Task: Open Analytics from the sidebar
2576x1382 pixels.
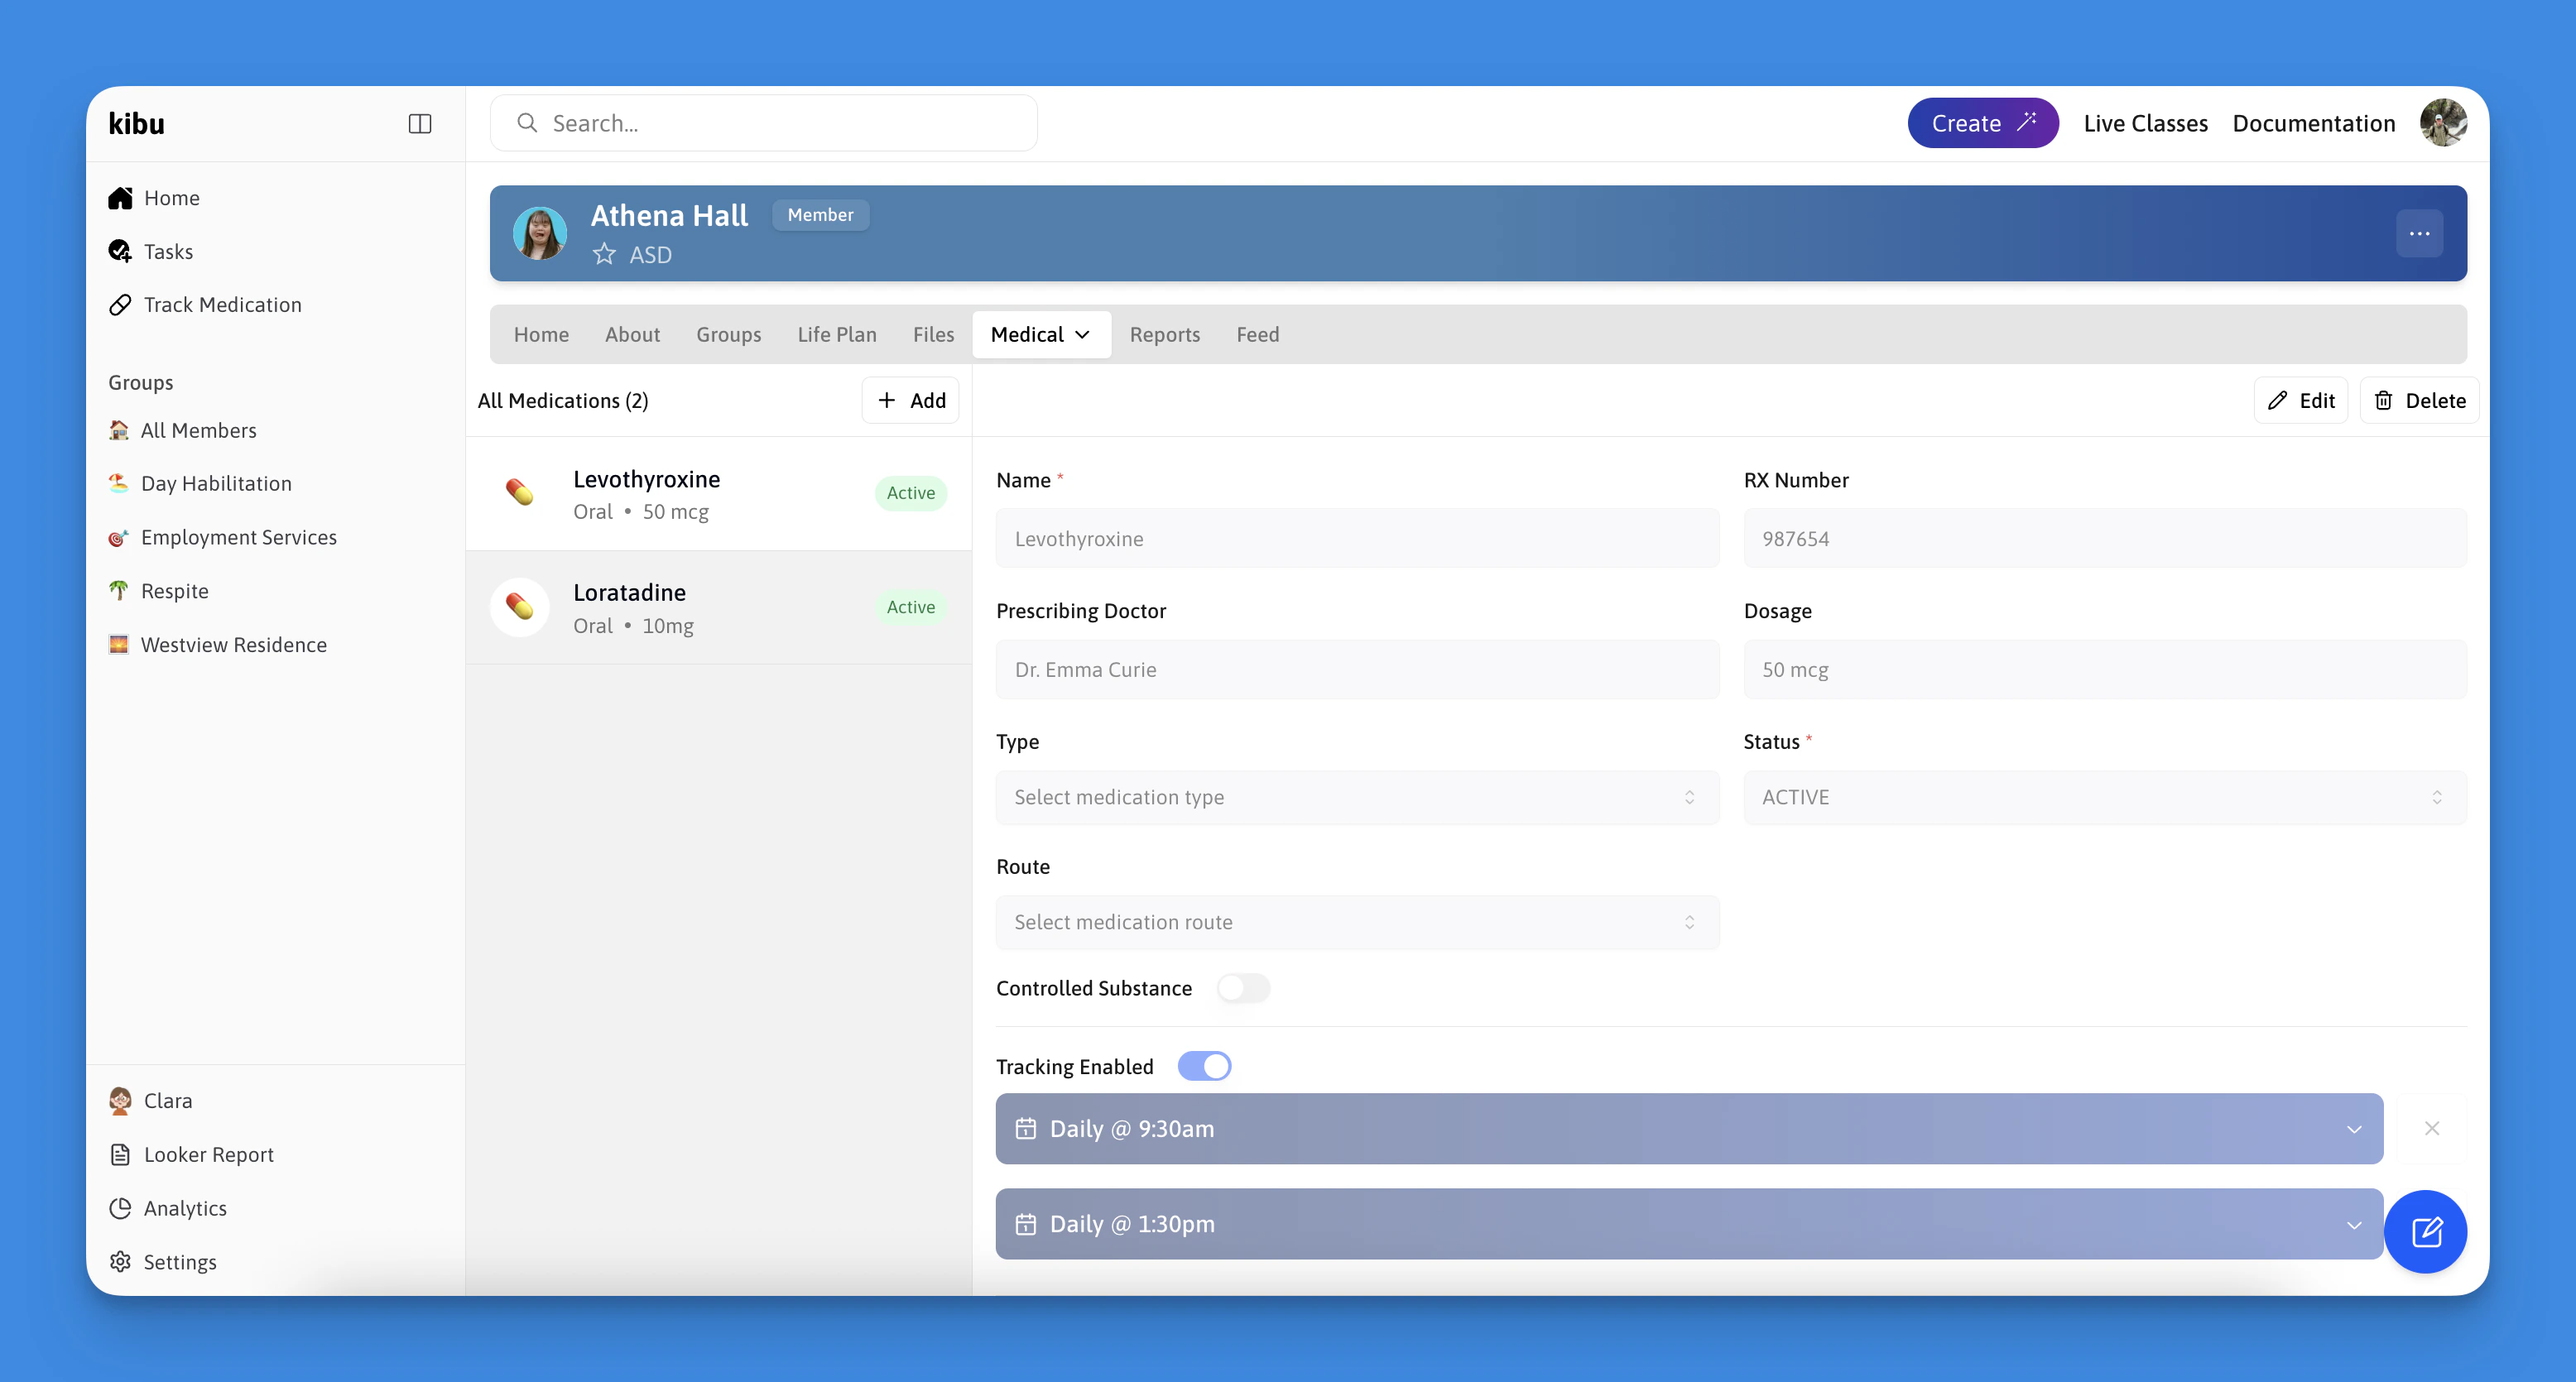Action: click(185, 1208)
